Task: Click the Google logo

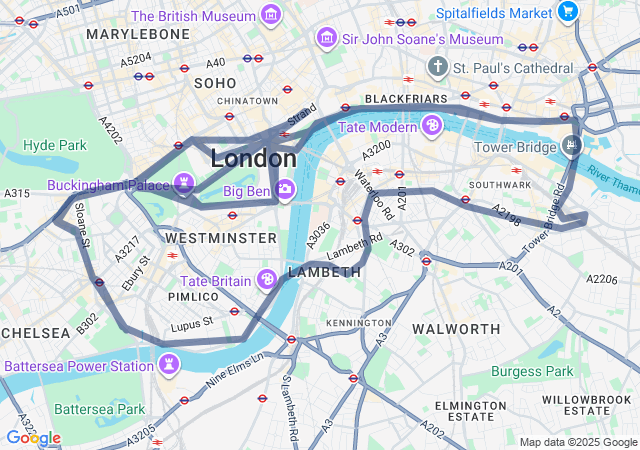Action: [34, 438]
